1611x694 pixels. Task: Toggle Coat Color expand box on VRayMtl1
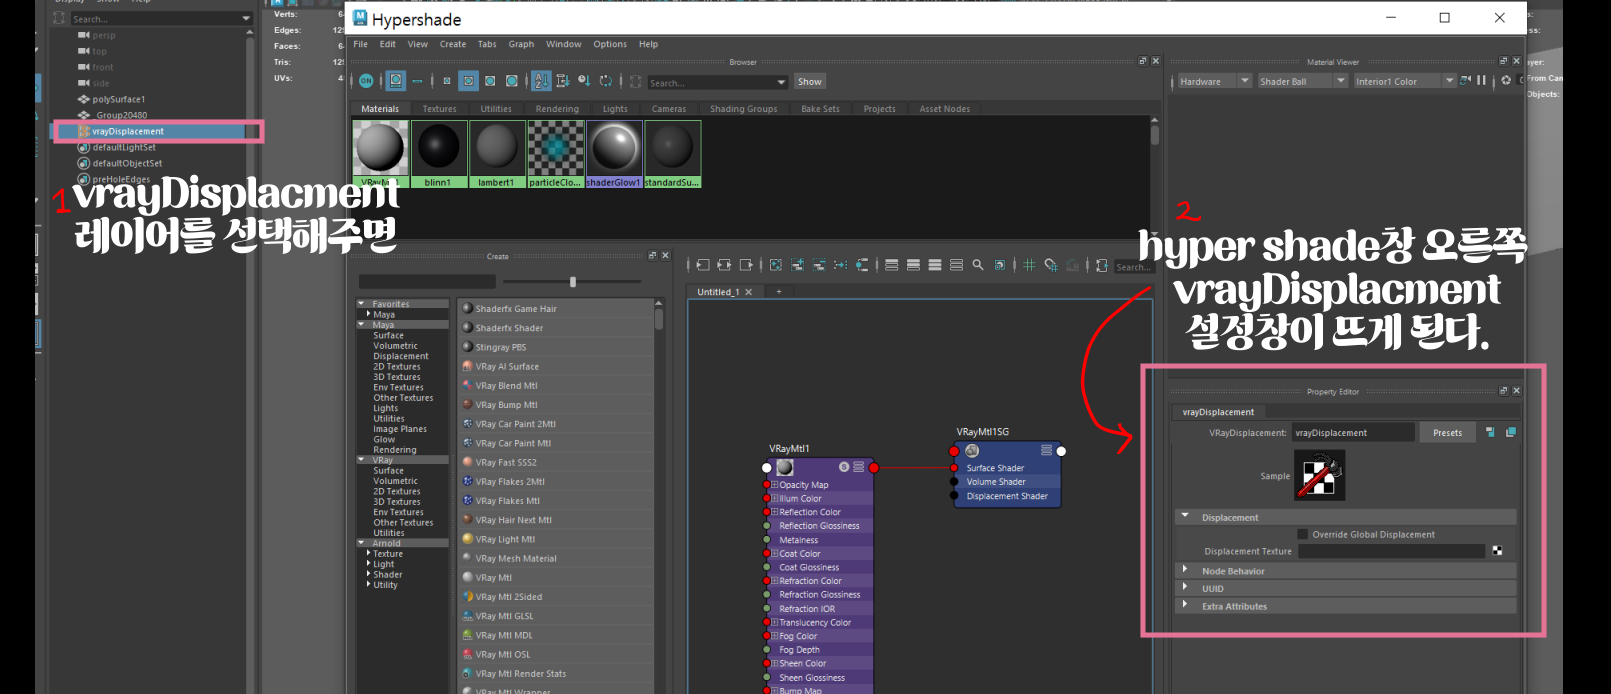[774, 553]
